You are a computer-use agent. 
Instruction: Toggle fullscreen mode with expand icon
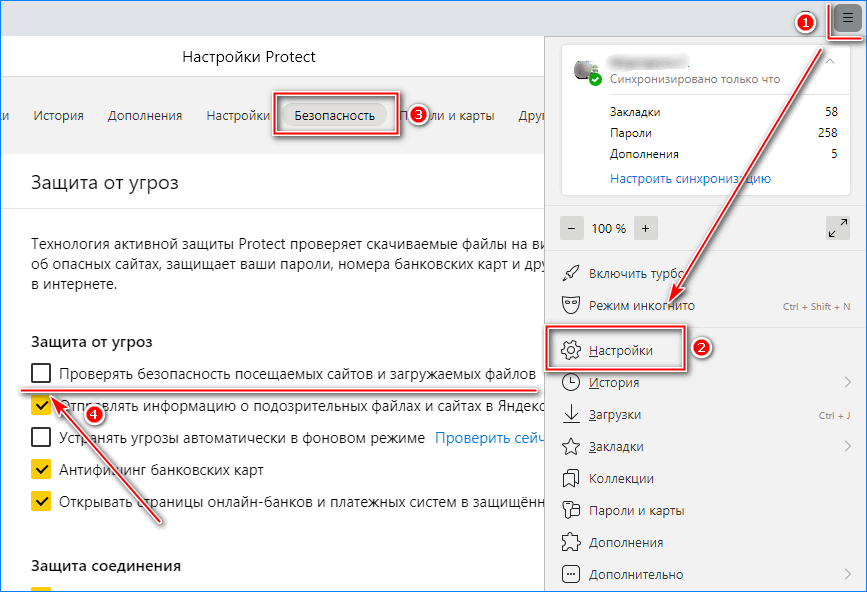point(837,228)
